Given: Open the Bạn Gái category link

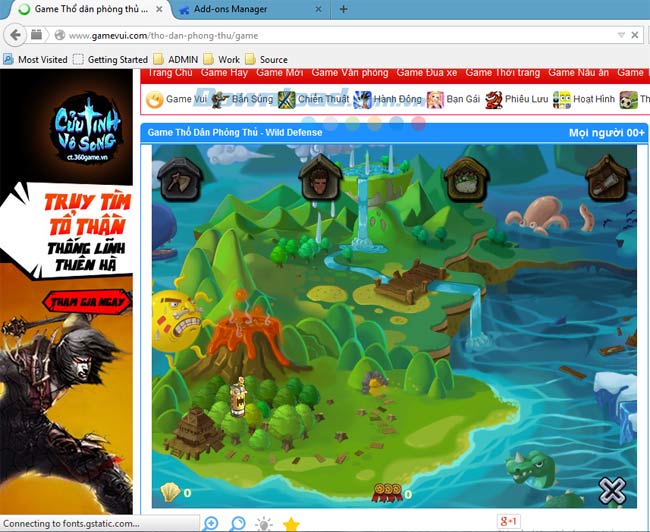Looking at the screenshot, I should coord(454,99).
